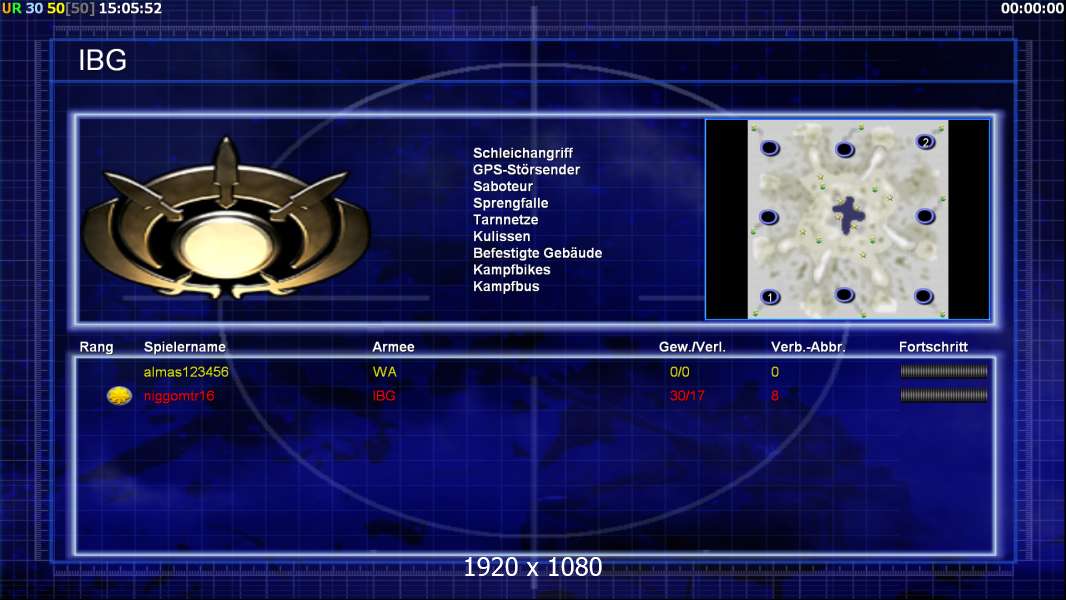Select the Befestigte Gebäude ability
The height and width of the screenshot is (600, 1066).
pos(538,253)
